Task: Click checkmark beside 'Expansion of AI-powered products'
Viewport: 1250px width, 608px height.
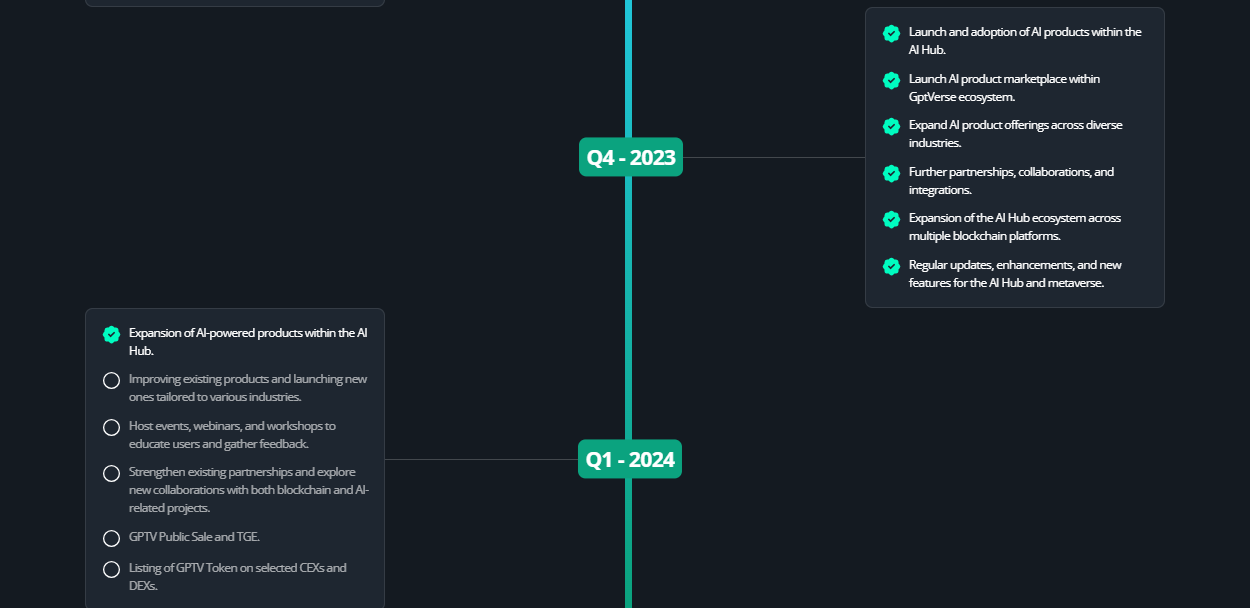Action: pos(112,334)
